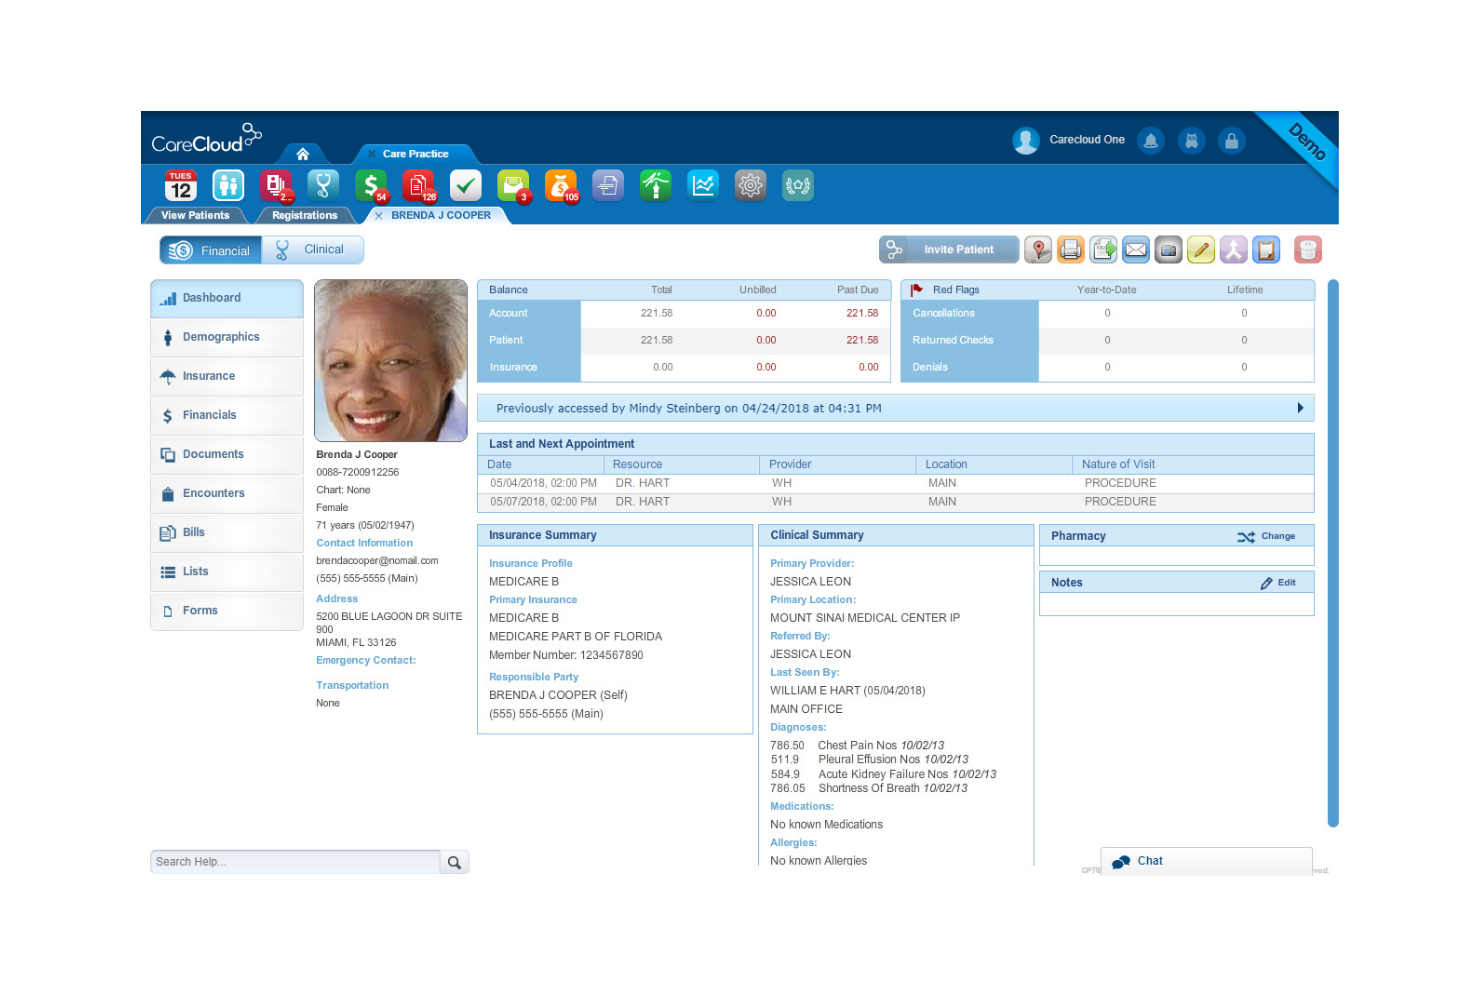Viewport: 1480px width, 987px height.
Task: Open the green checkmark tasks icon
Action: pyautogui.click(x=465, y=186)
